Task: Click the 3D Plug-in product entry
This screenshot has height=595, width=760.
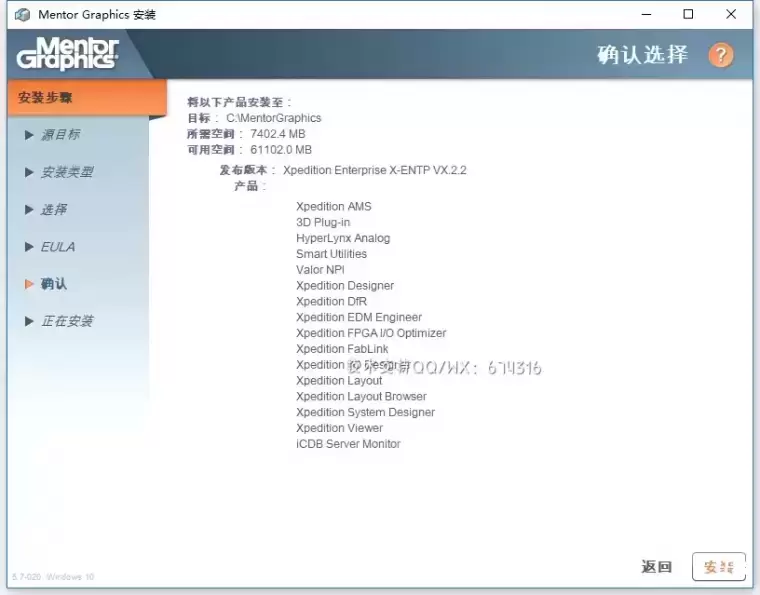Action: [x=323, y=222]
